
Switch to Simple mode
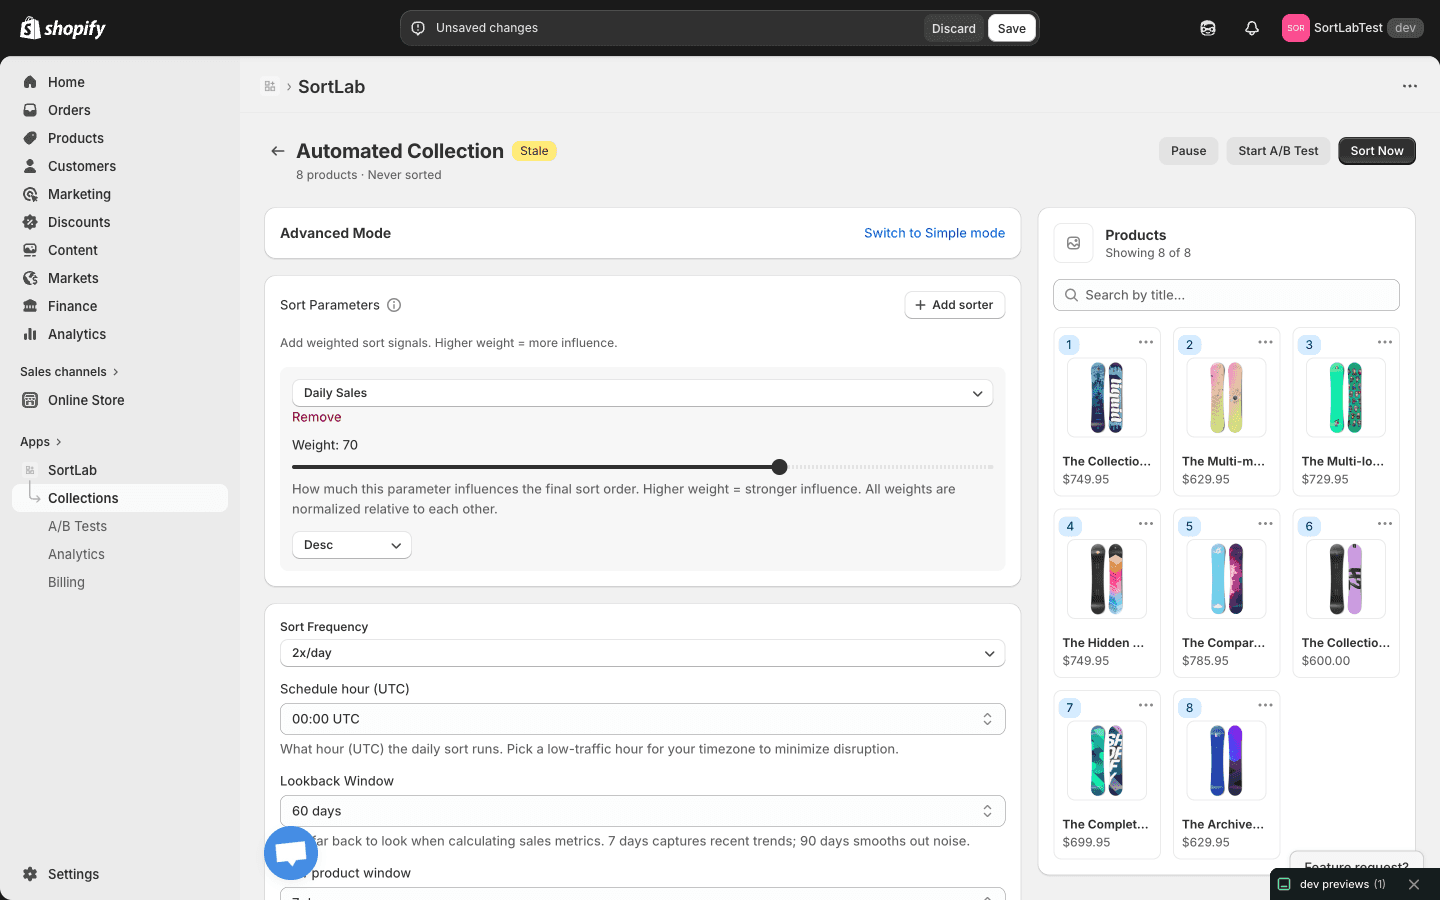coord(934,233)
